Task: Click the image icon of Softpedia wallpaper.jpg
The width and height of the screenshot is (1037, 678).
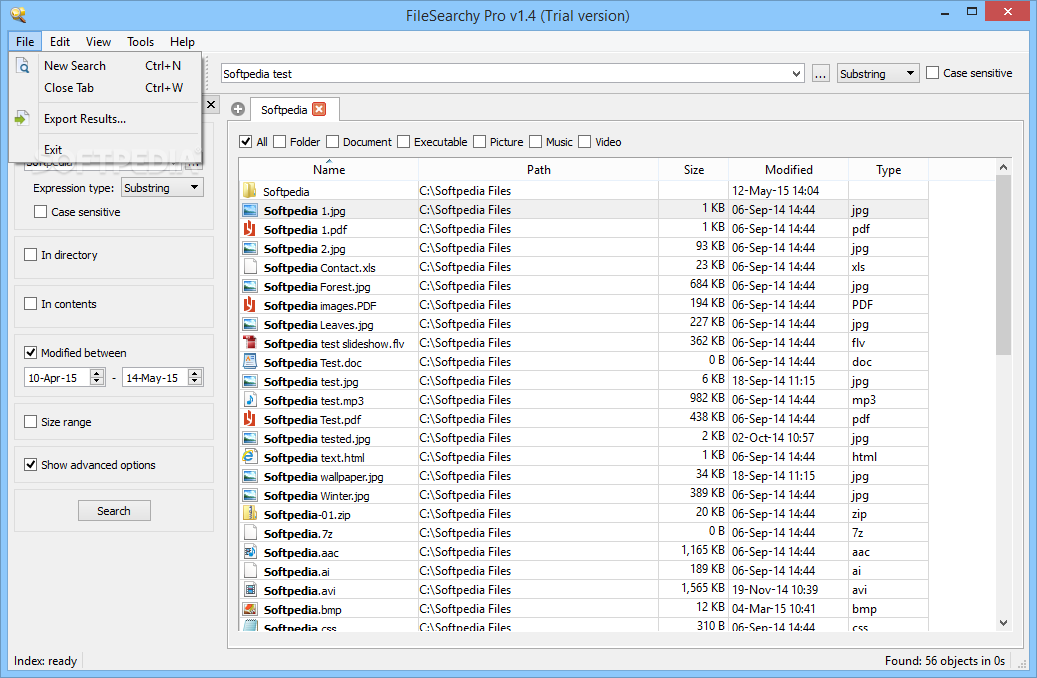Action: coord(249,476)
